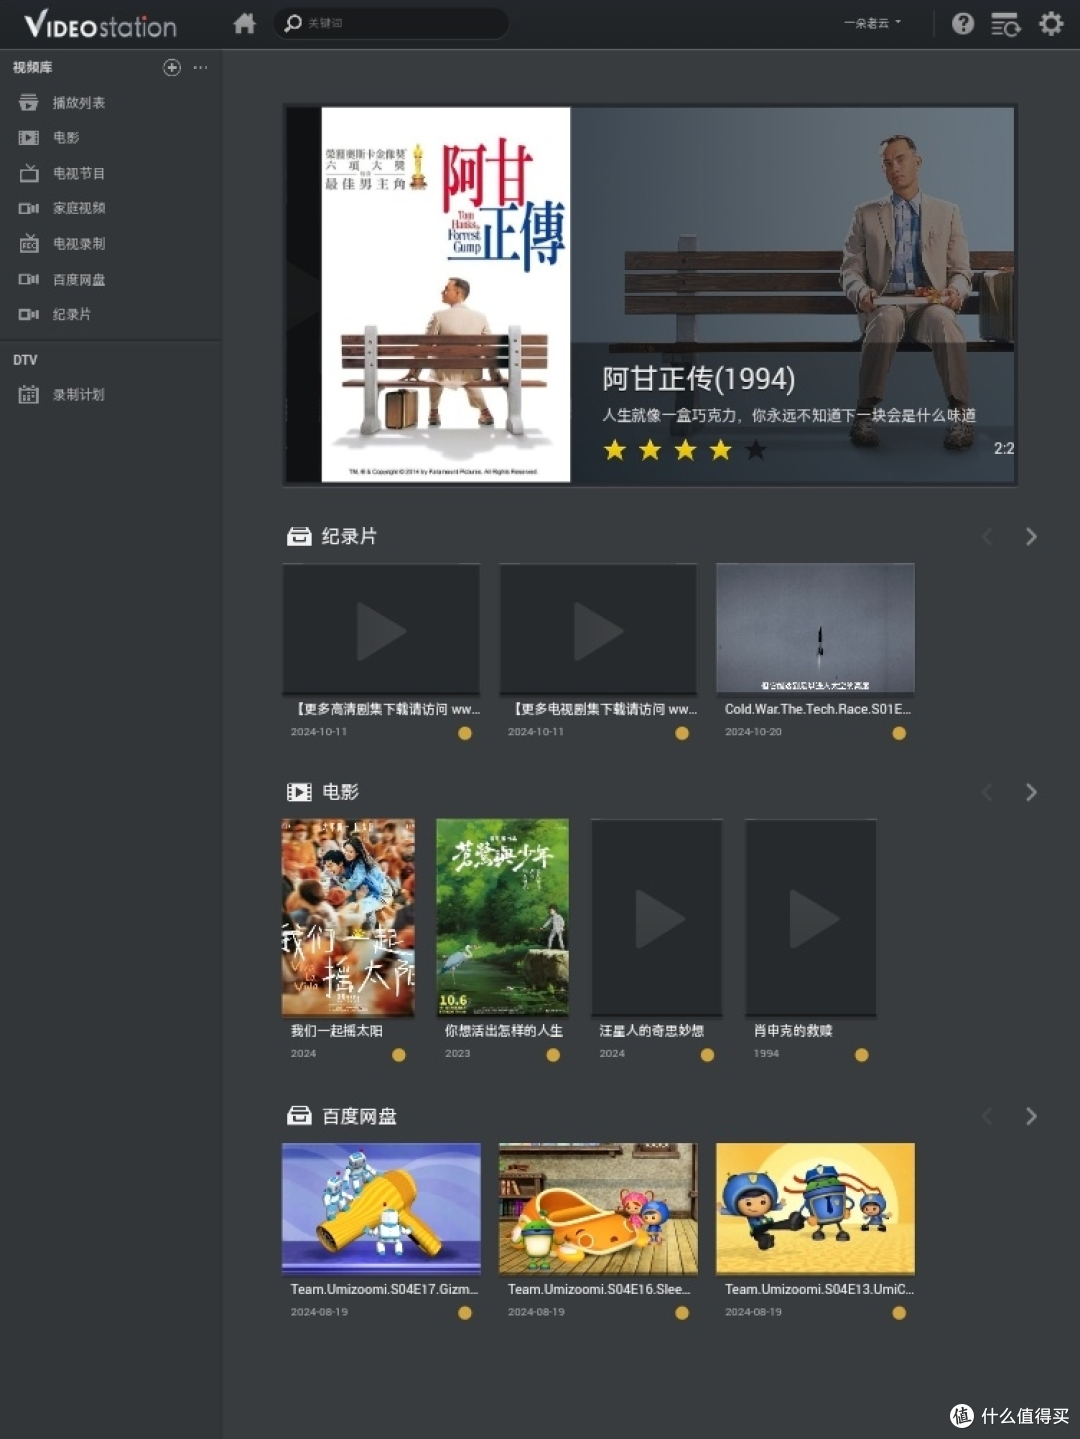Click the Video Station logo
The width and height of the screenshot is (1080, 1439).
[100, 24]
